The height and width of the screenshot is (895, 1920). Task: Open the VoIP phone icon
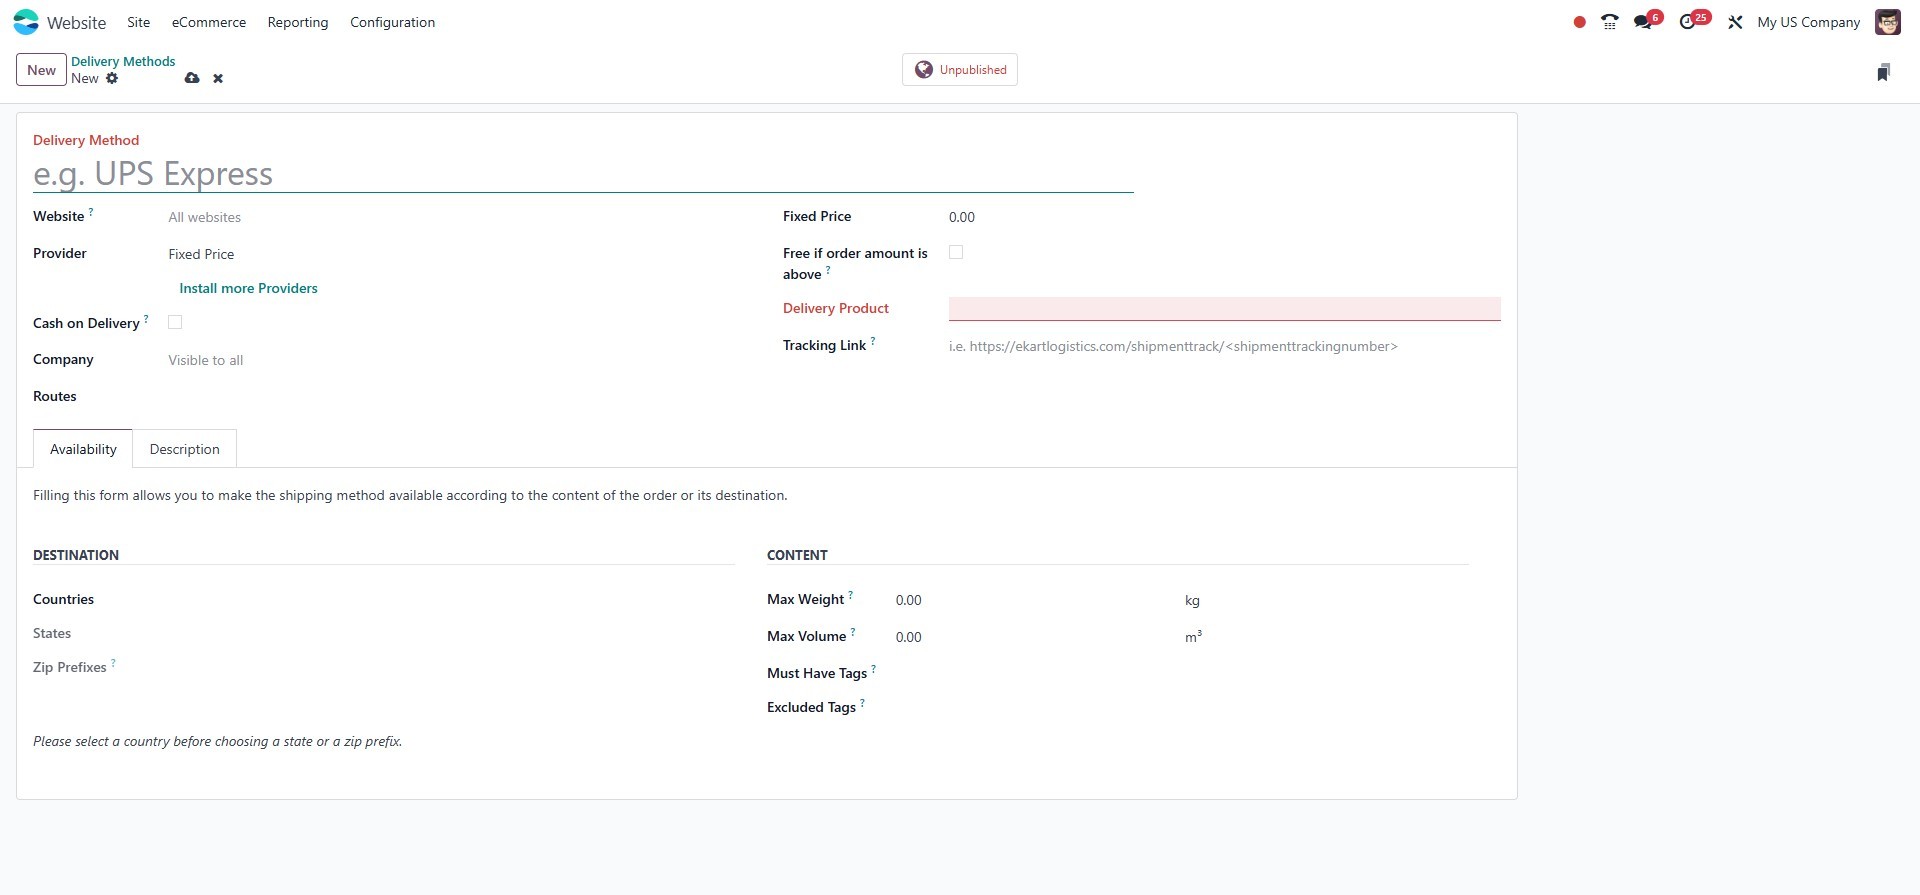click(1609, 22)
